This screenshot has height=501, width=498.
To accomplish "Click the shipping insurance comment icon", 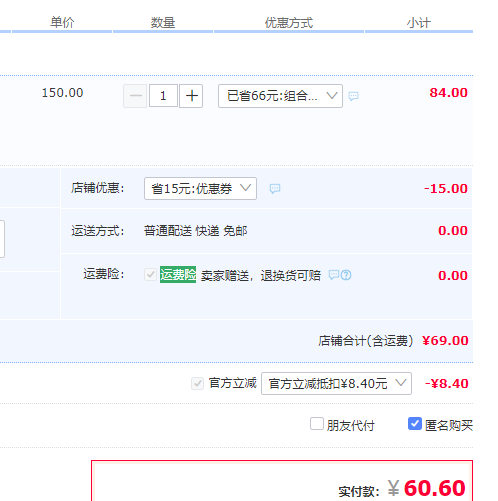I will (x=334, y=275).
